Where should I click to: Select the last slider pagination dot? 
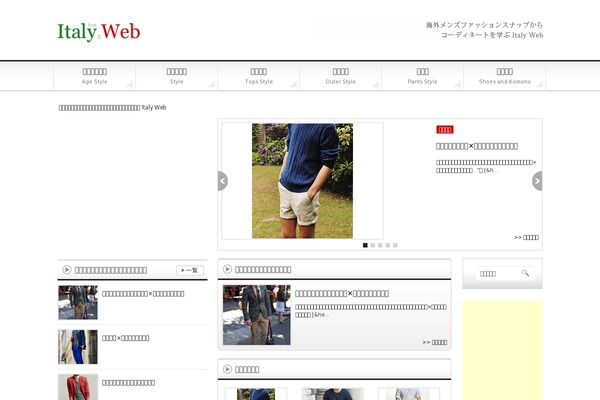click(x=395, y=245)
